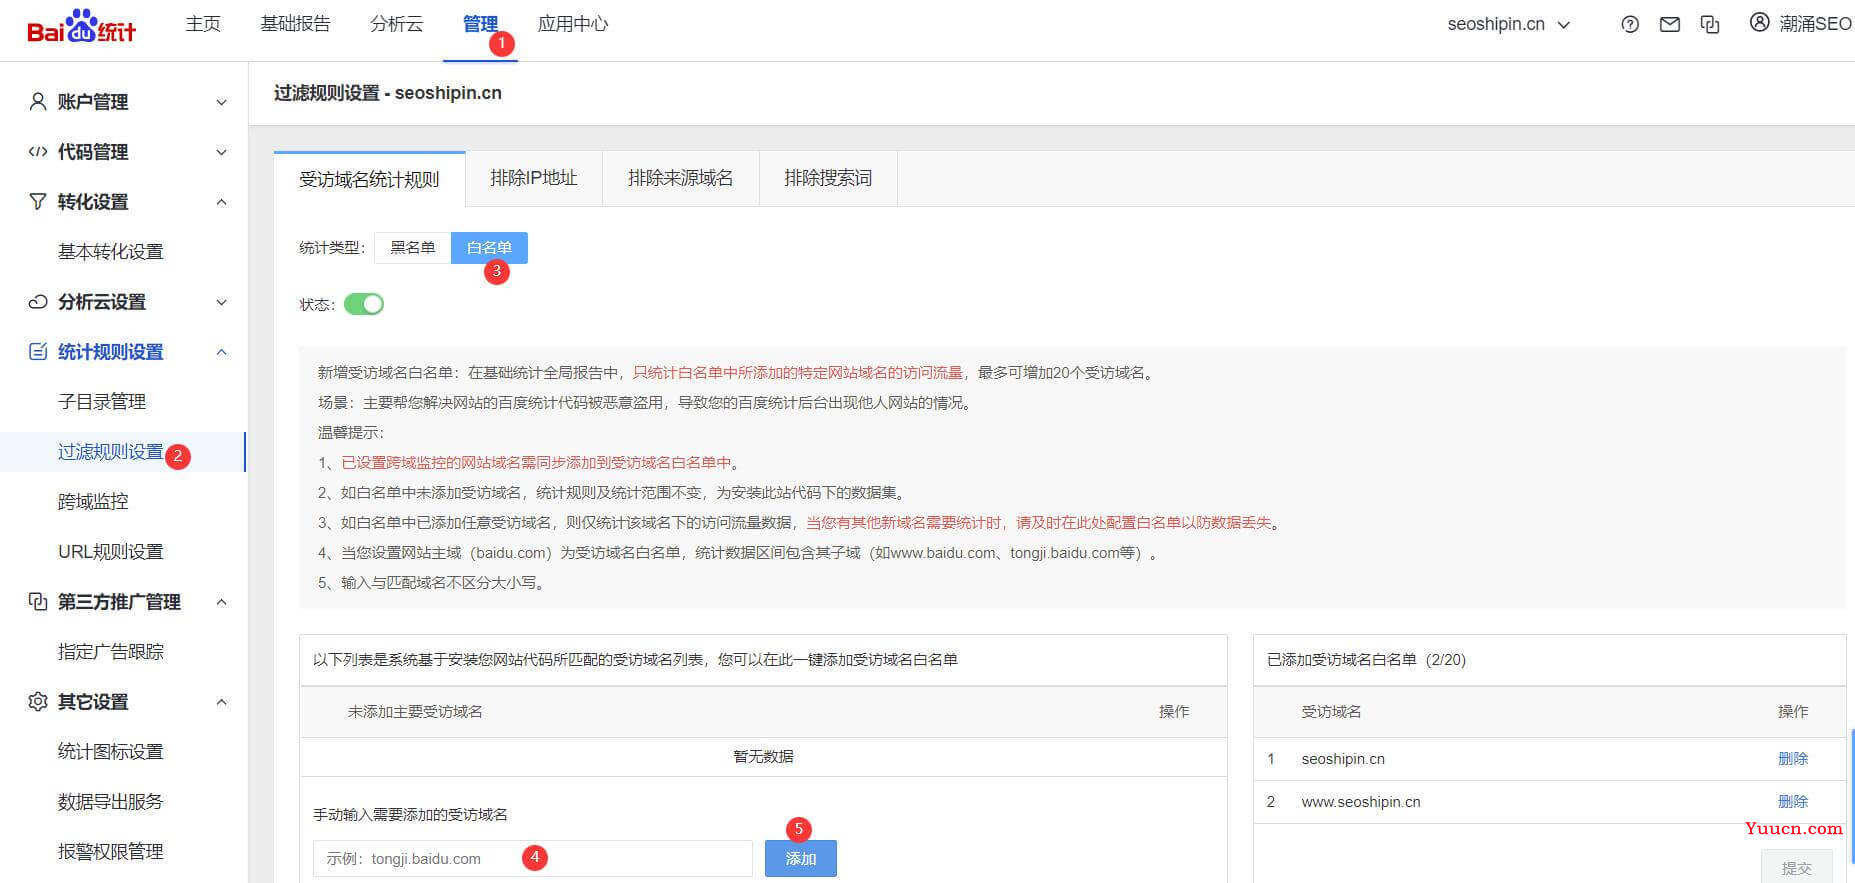Open 子目录管理 in sidebar

102,402
